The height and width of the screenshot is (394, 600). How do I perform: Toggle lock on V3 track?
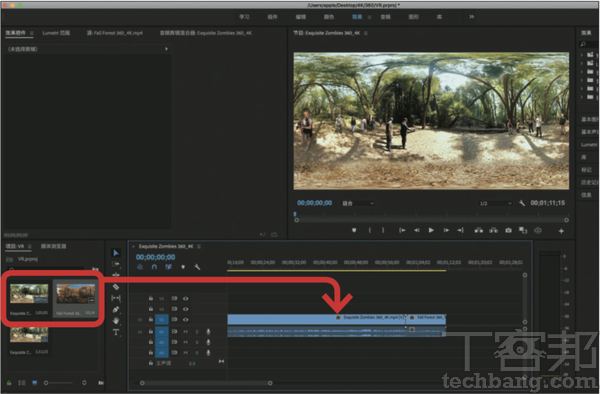pyautogui.click(x=151, y=298)
